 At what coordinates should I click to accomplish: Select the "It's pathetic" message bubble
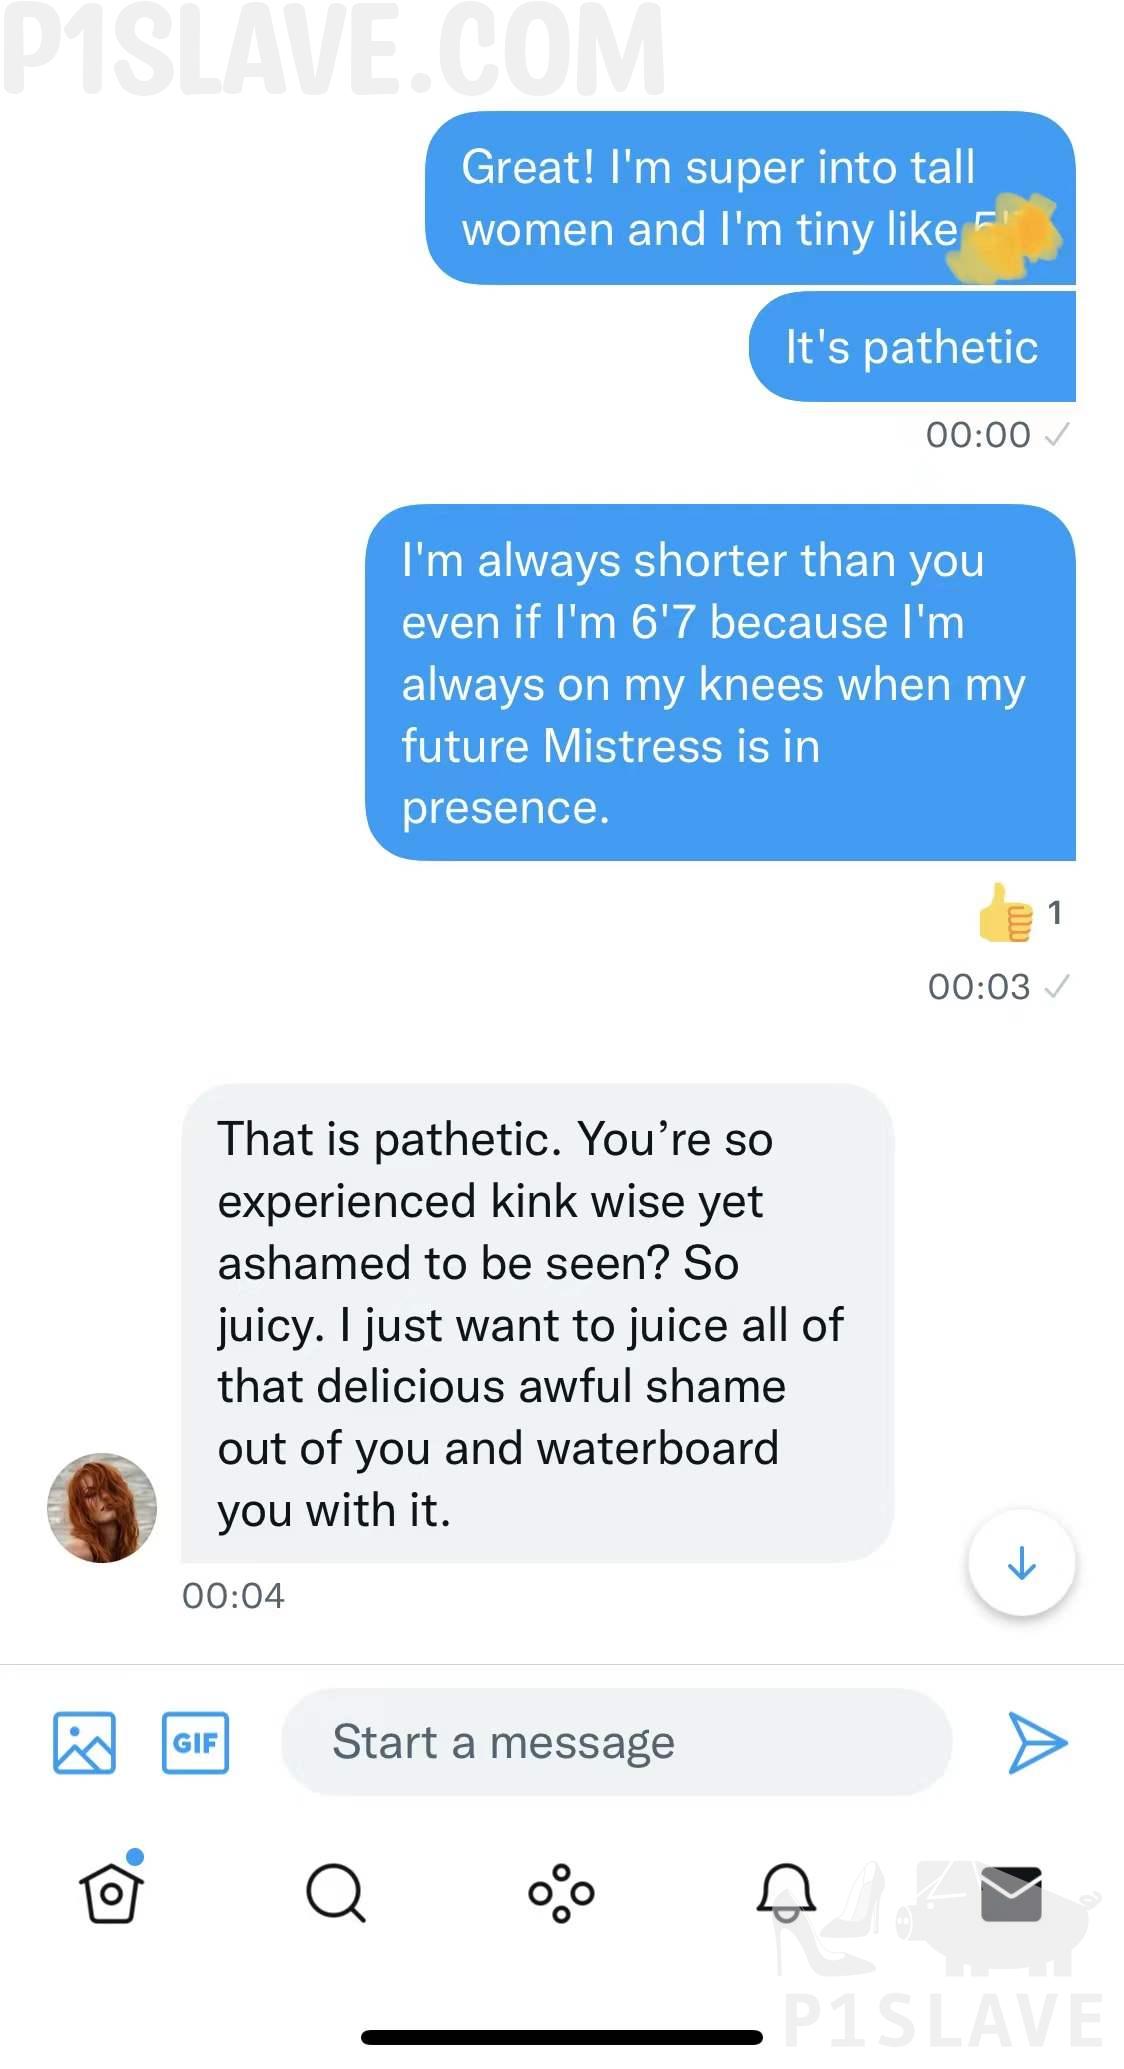pos(911,347)
